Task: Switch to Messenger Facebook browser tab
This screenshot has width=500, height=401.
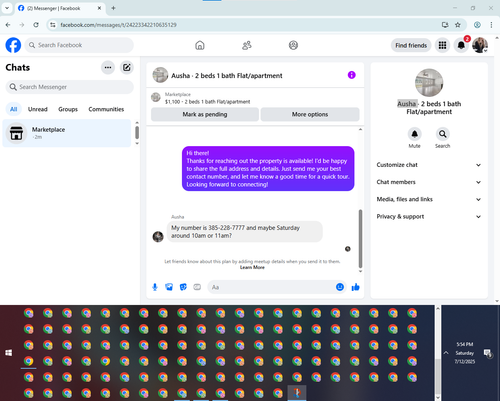Action: [x=59, y=8]
